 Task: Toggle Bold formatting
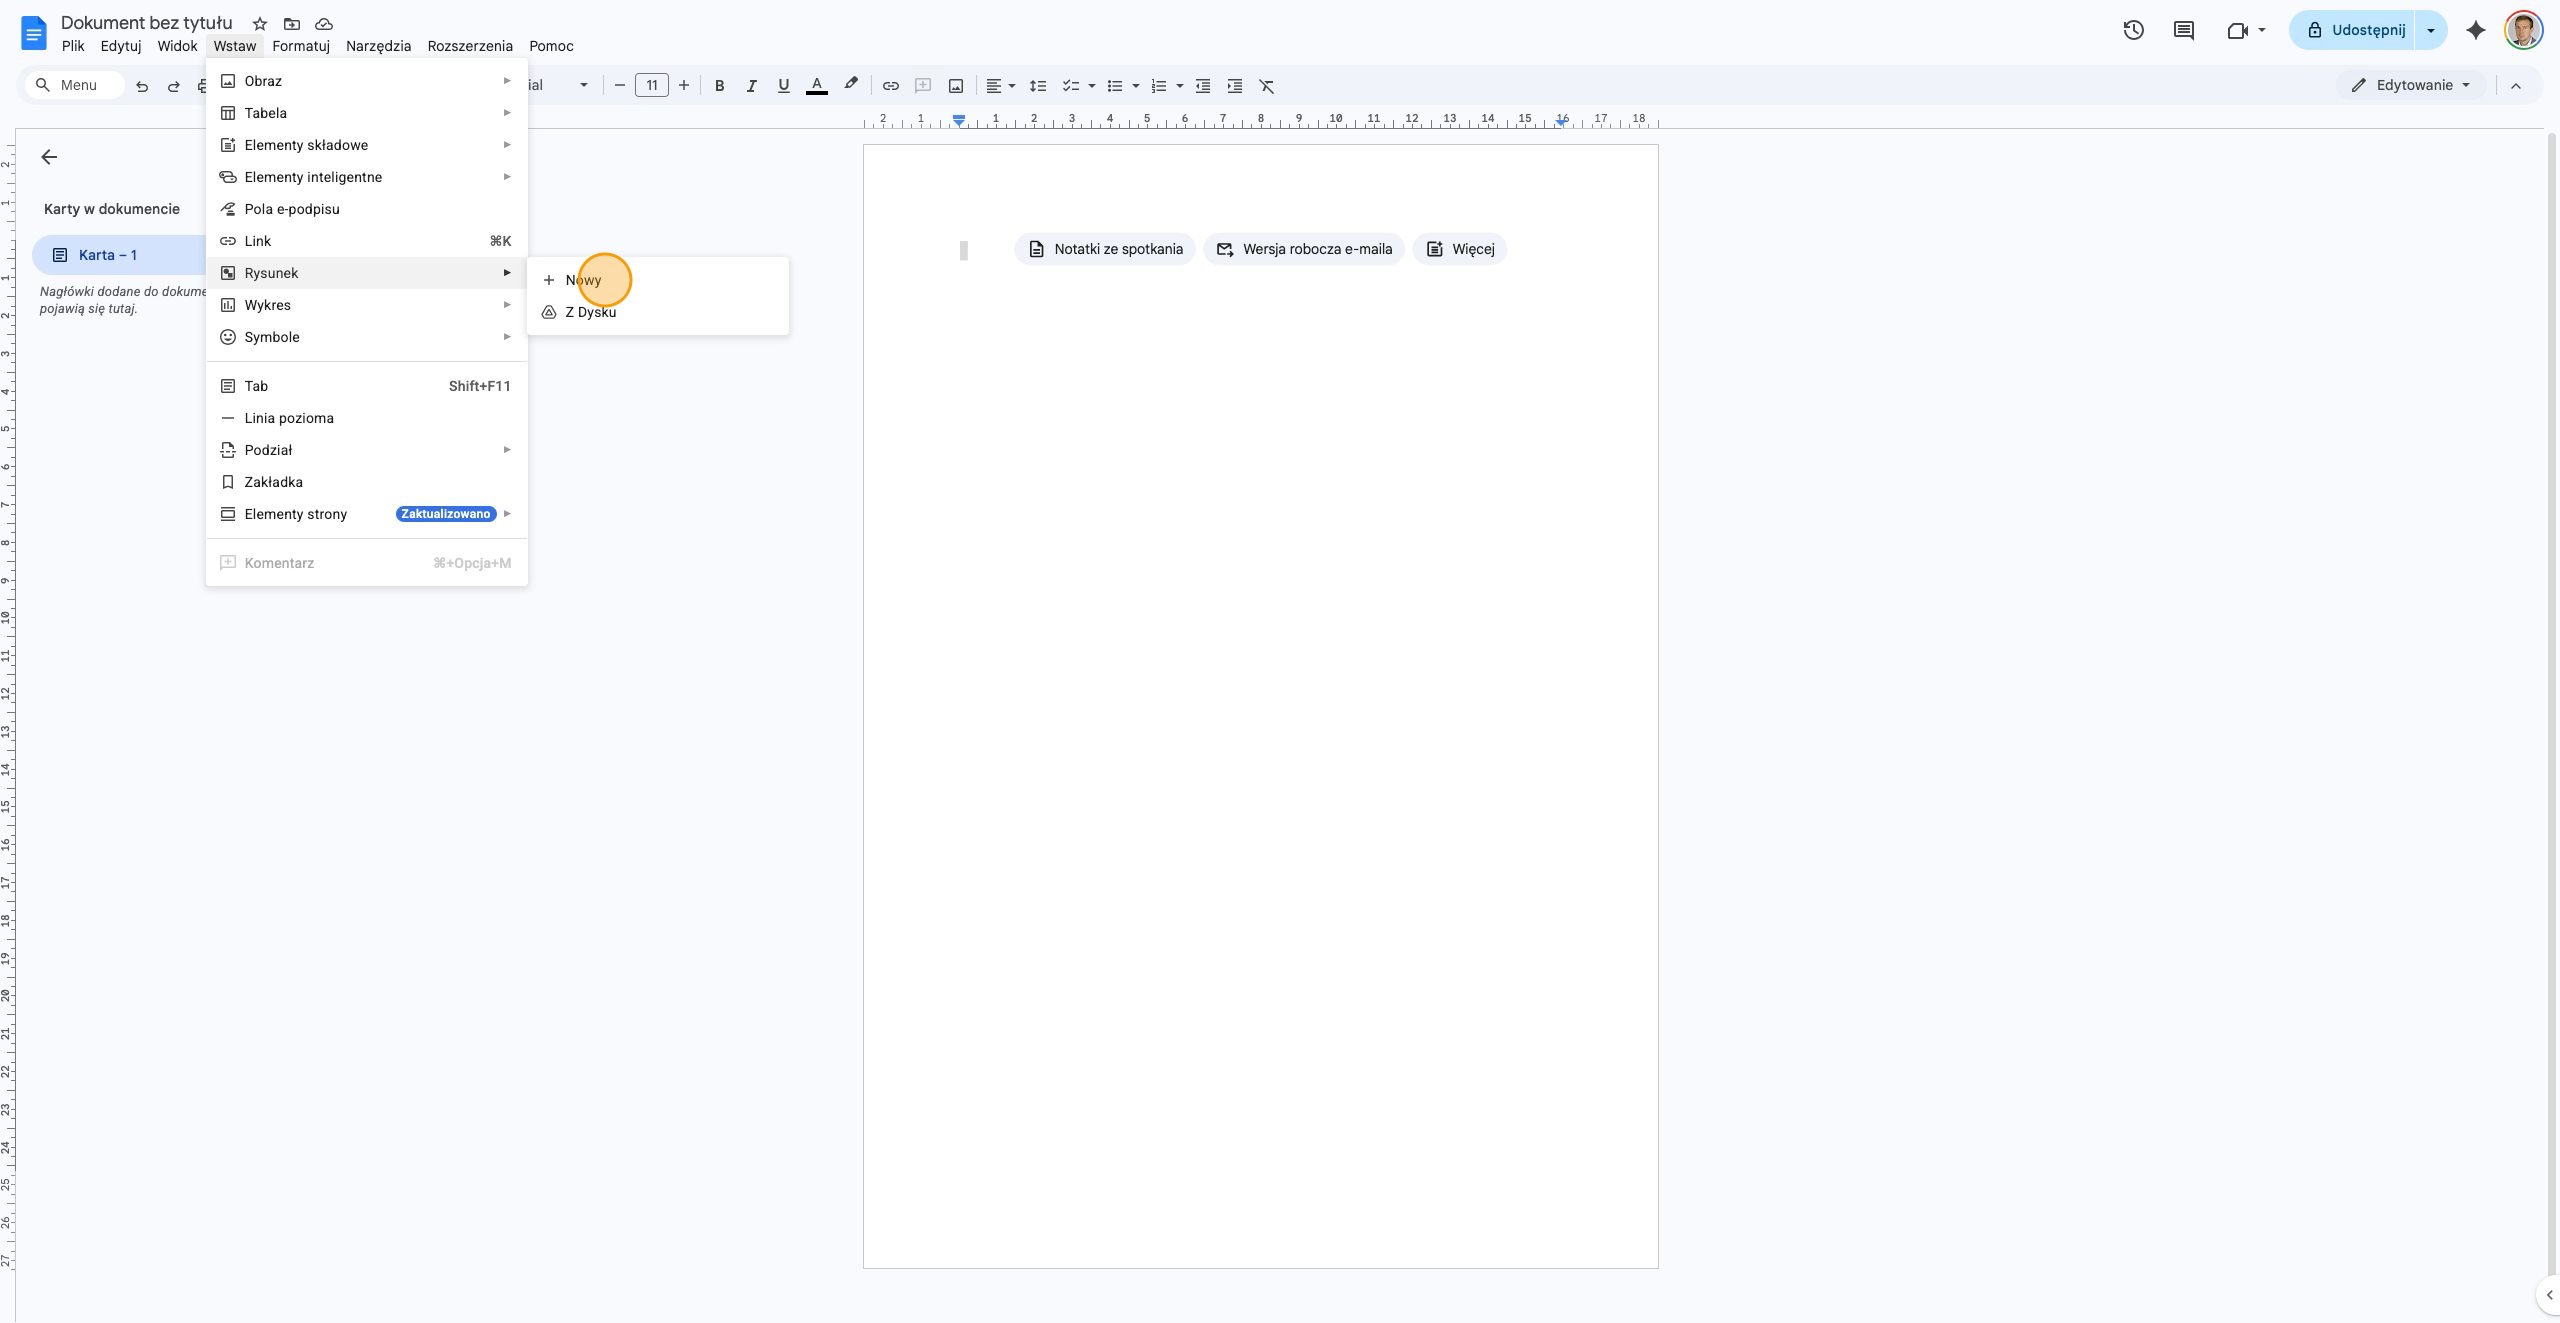point(719,86)
